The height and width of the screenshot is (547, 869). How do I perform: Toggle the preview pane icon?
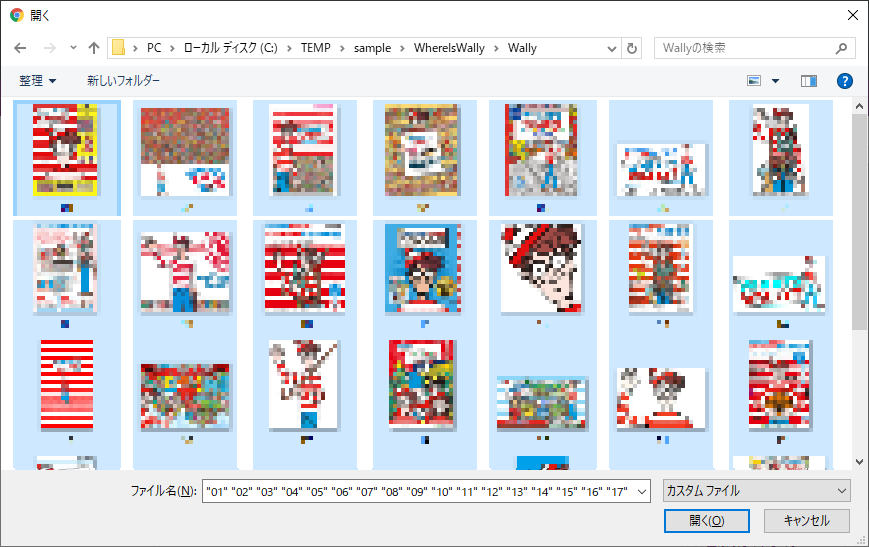pyautogui.click(x=809, y=81)
